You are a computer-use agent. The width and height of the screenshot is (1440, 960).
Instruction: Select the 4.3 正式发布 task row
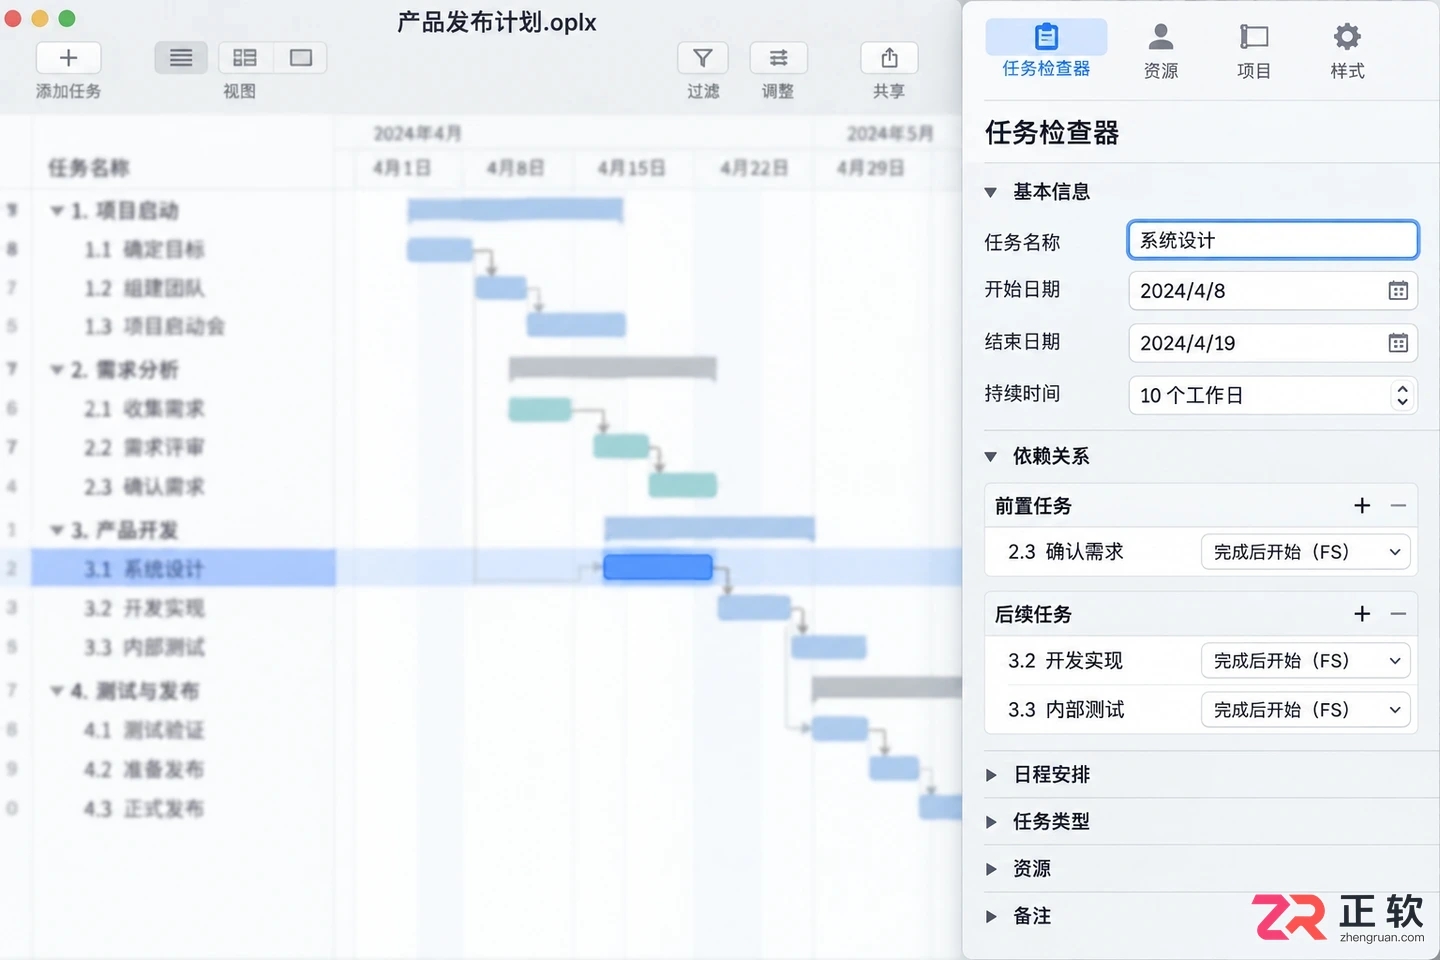click(x=183, y=808)
